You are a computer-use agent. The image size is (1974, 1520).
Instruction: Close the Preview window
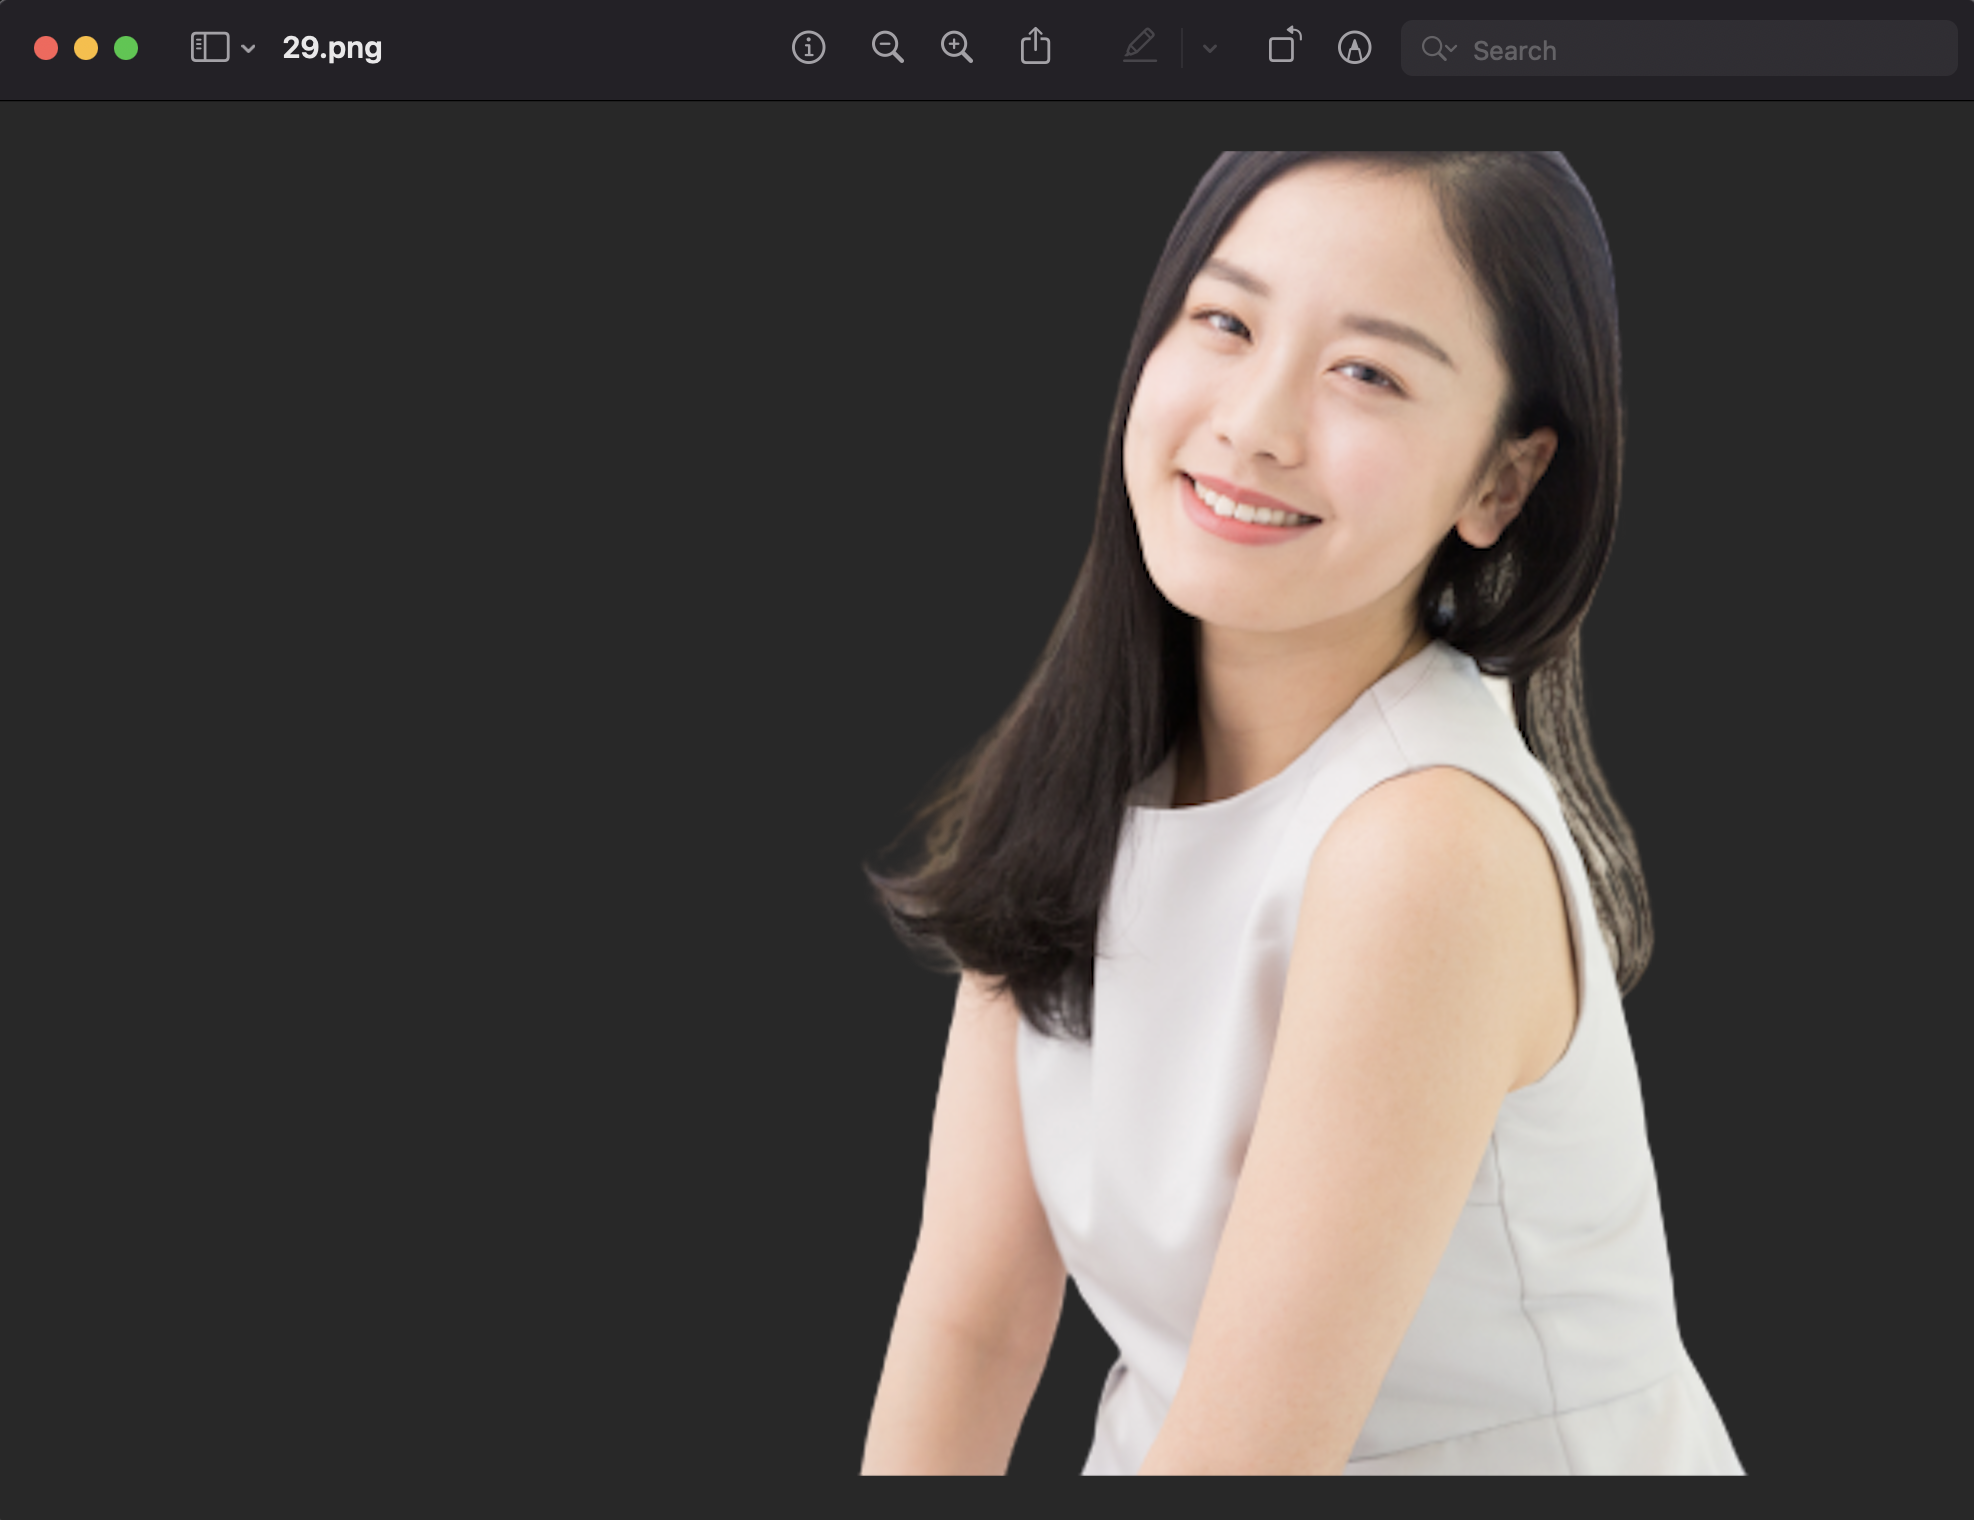[x=46, y=48]
